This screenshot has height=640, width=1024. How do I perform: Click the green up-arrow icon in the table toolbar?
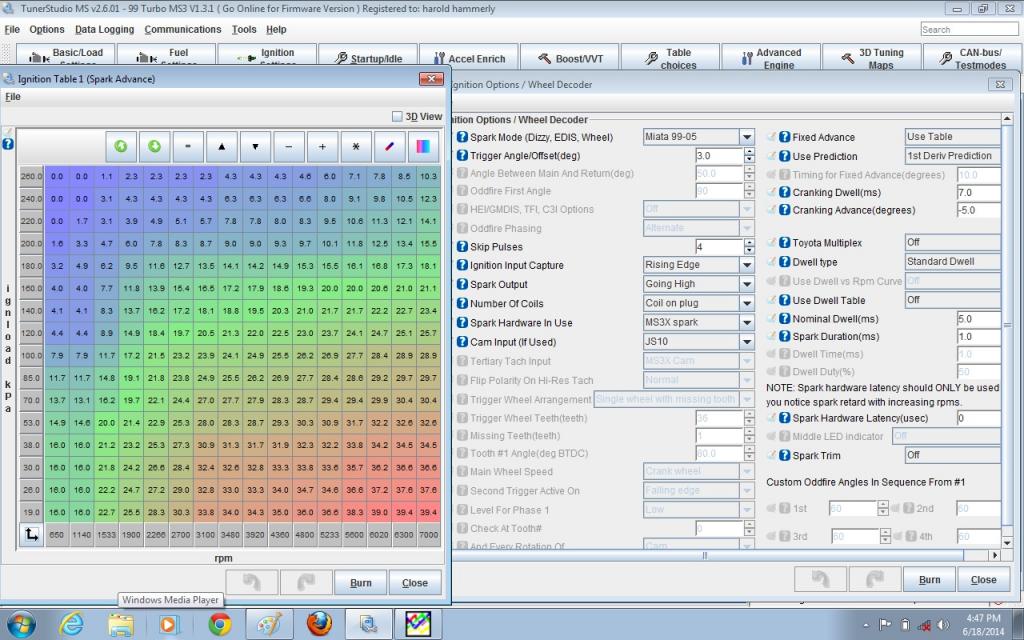121,146
